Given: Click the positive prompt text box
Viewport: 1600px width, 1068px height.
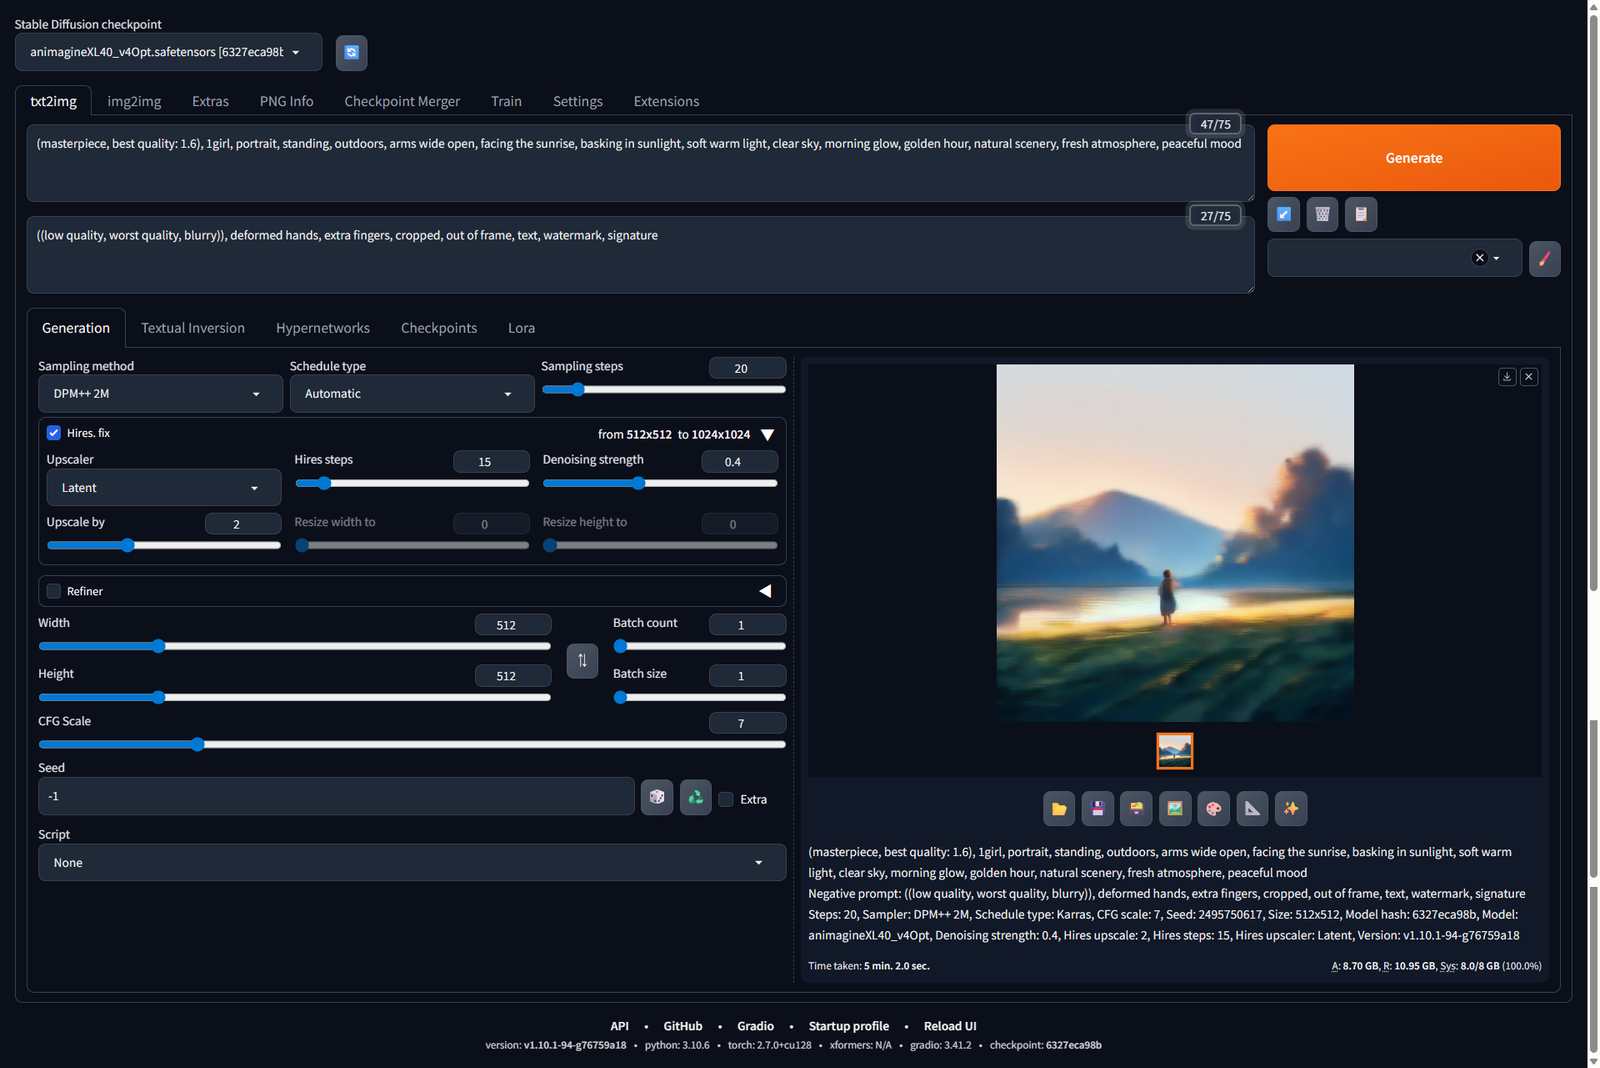Looking at the screenshot, I should [640, 163].
